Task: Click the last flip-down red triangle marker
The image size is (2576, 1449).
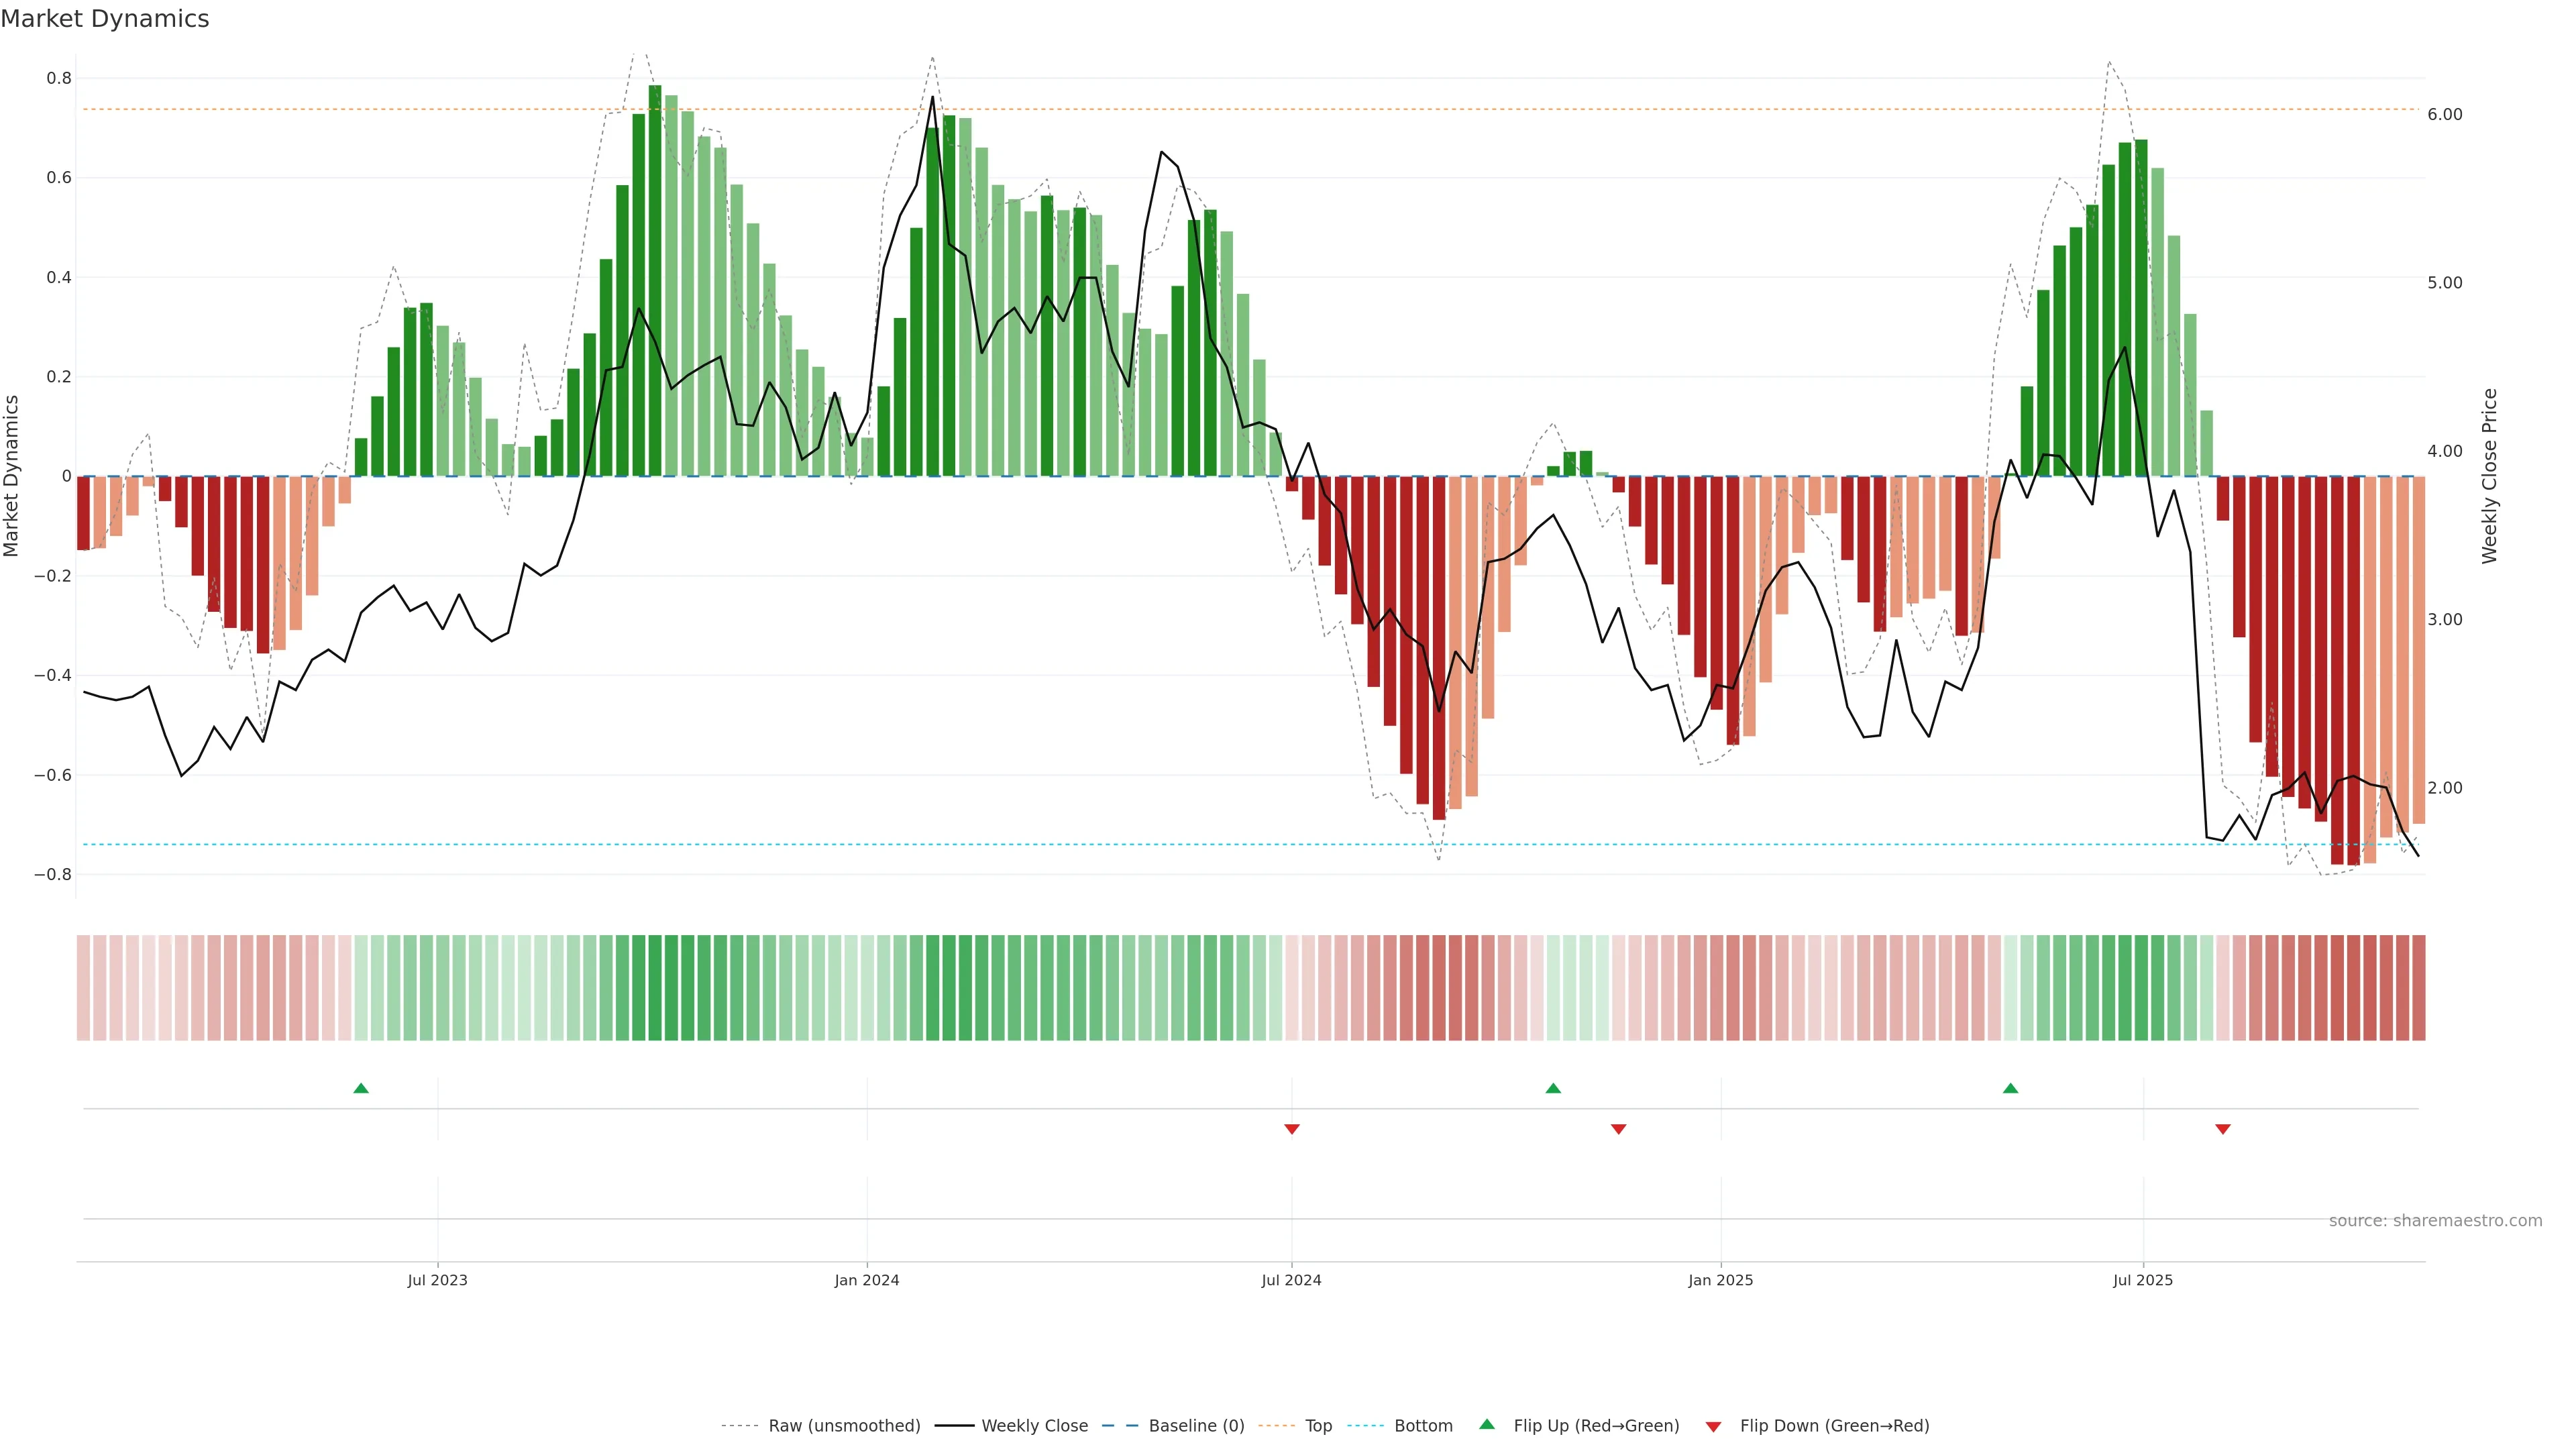Action: tap(2223, 1129)
